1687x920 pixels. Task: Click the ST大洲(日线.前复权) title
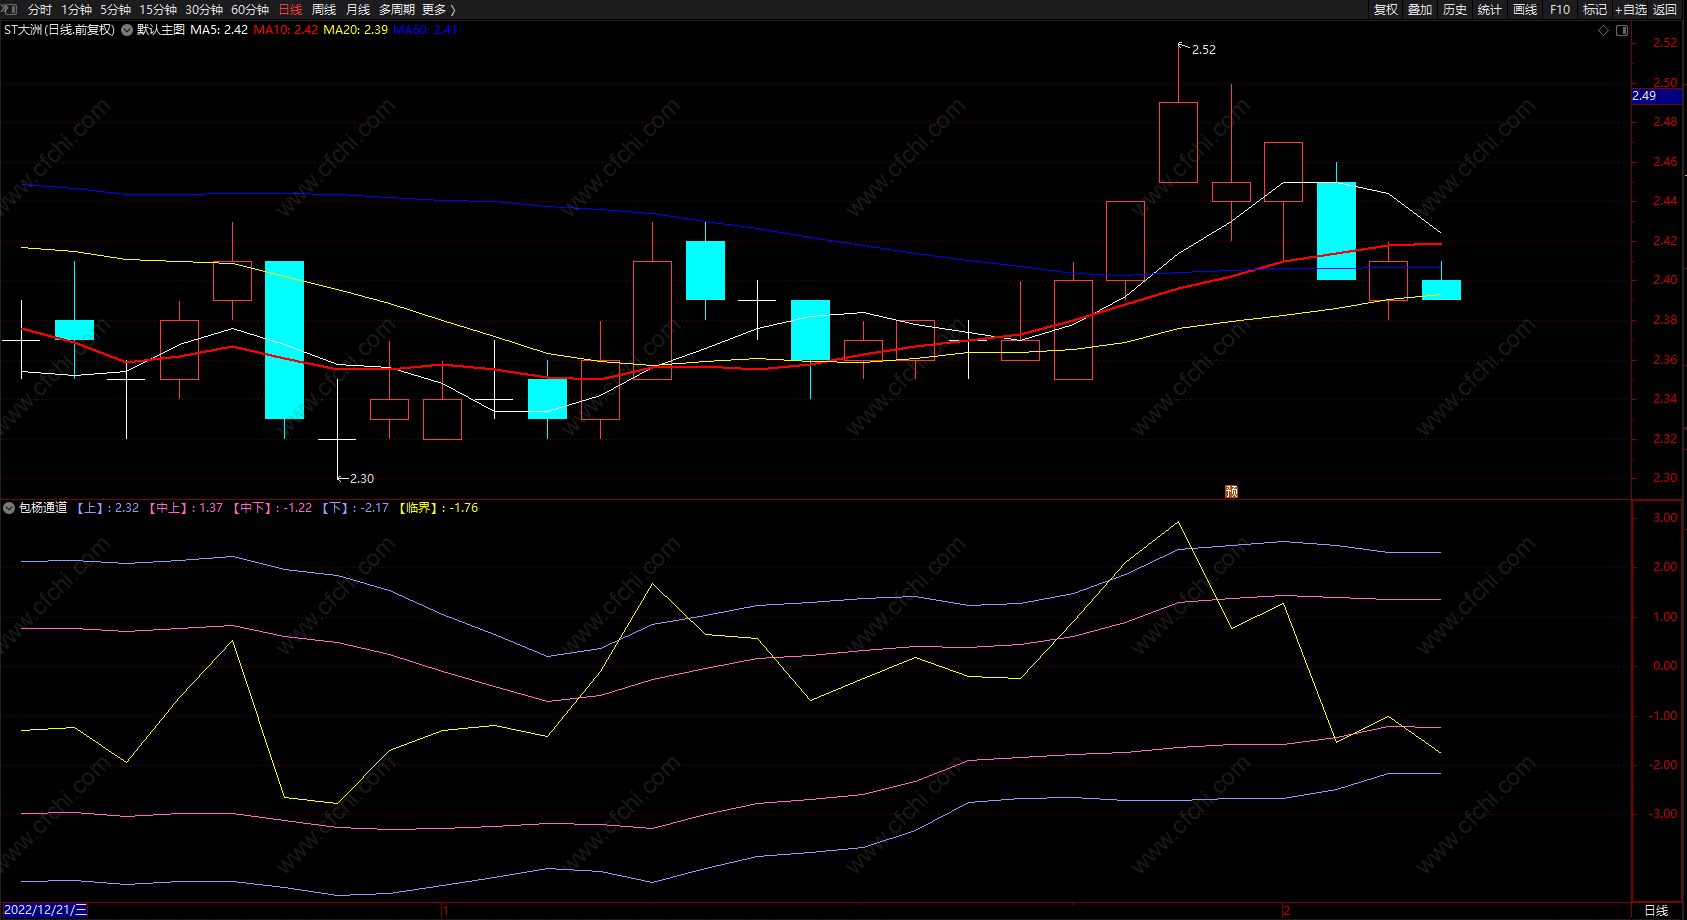click(x=59, y=30)
